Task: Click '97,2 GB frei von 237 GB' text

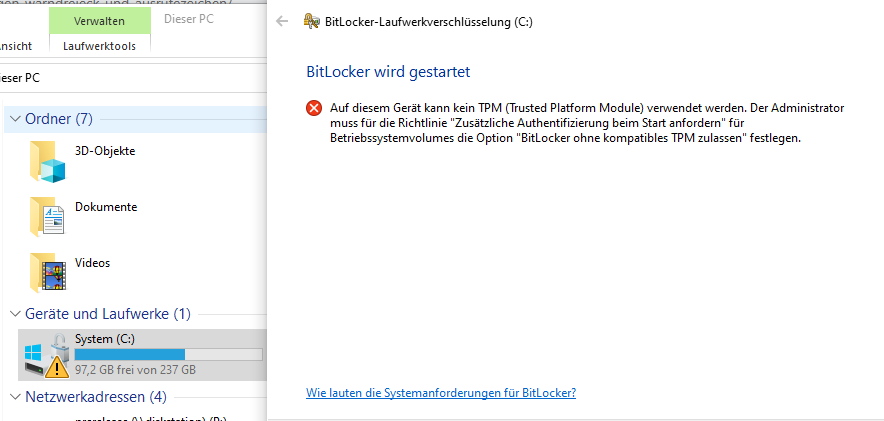Action: [135, 370]
